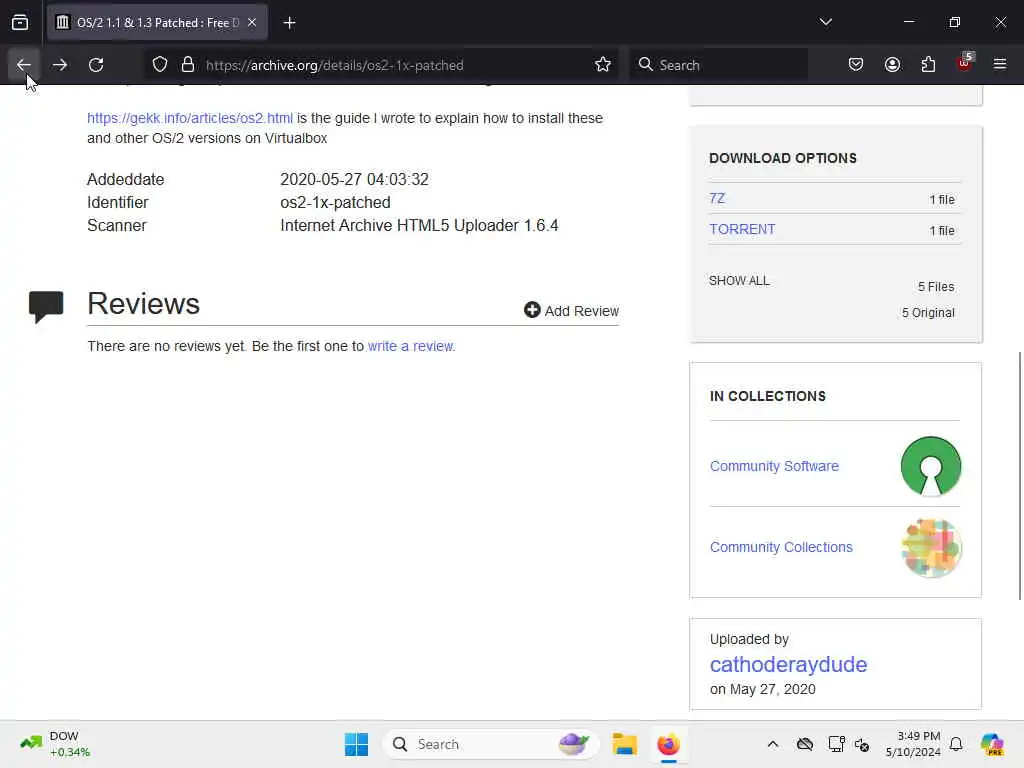The height and width of the screenshot is (768, 1024).
Task: Open the Firefox account icon
Action: tap(892, 65)
